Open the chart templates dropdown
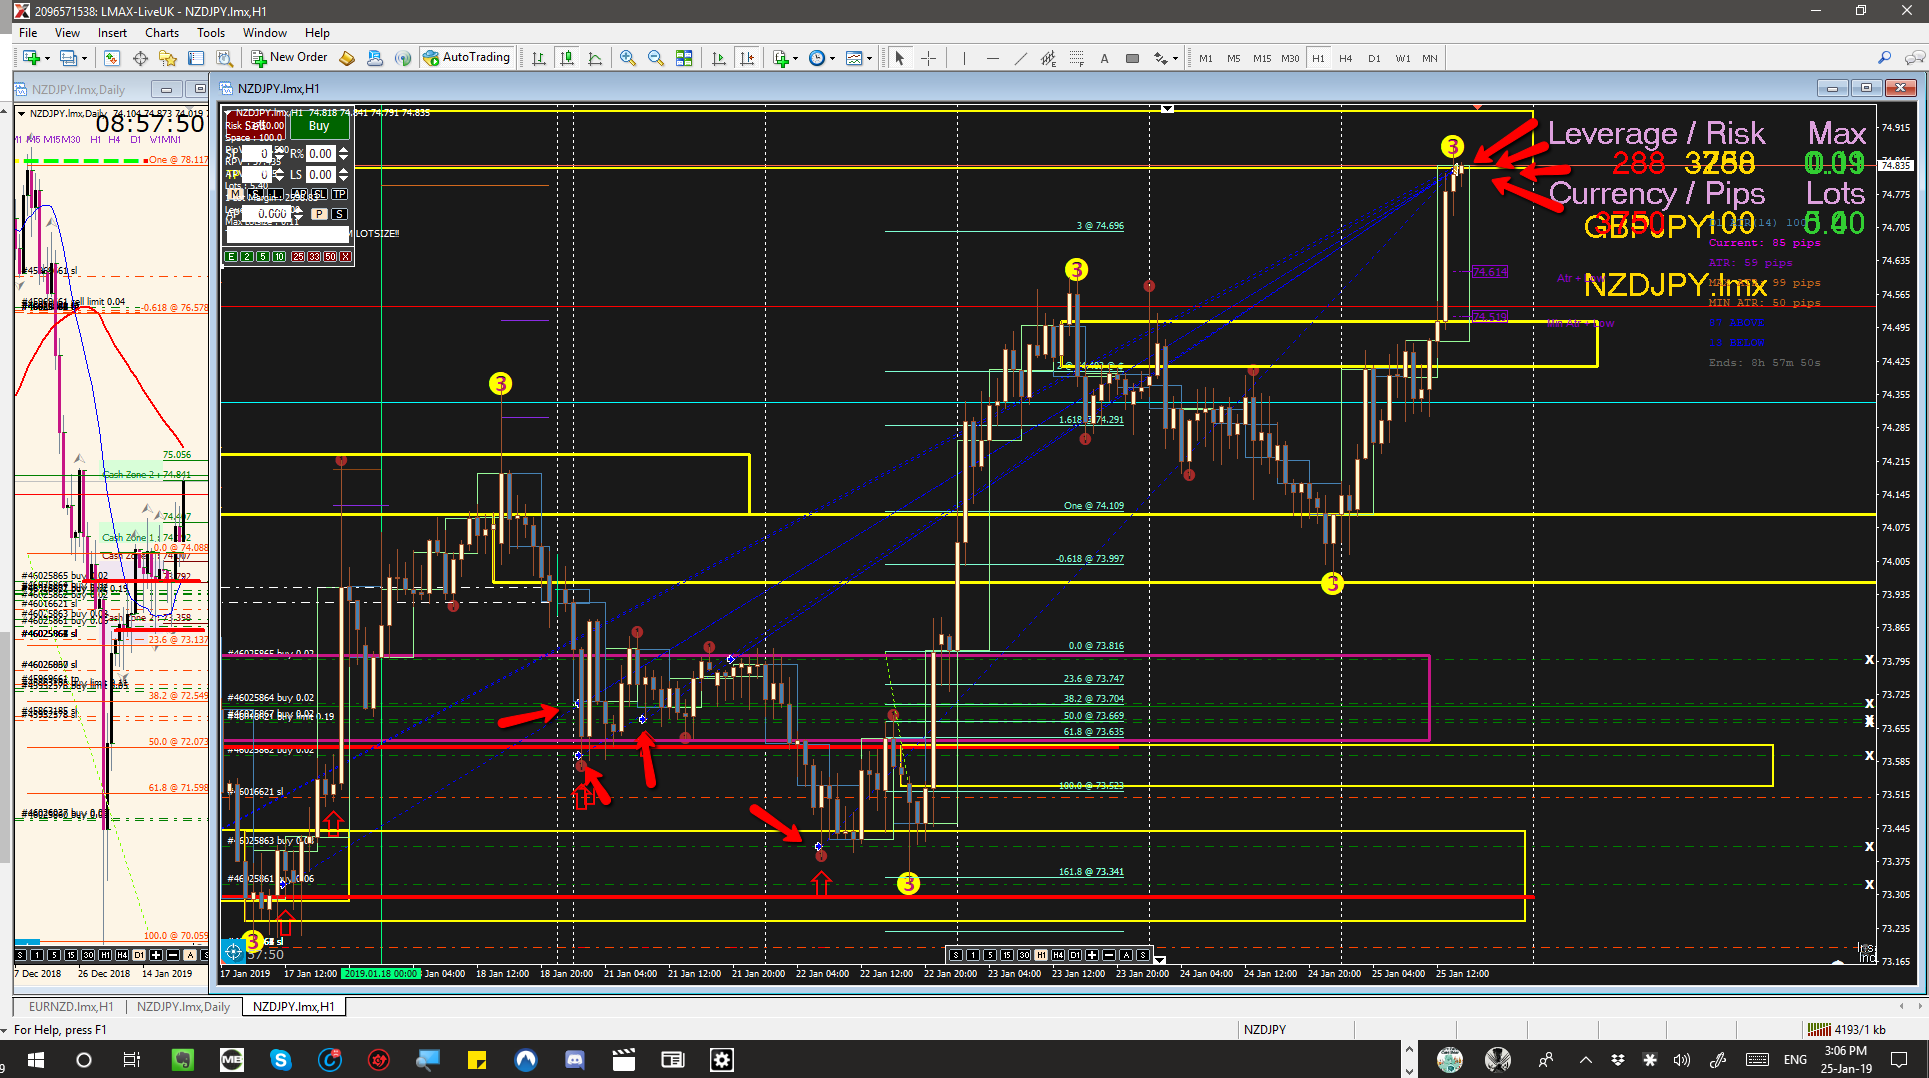Image resolution: width=1929 pixels, height=1078 pixels. coord(869,59)
